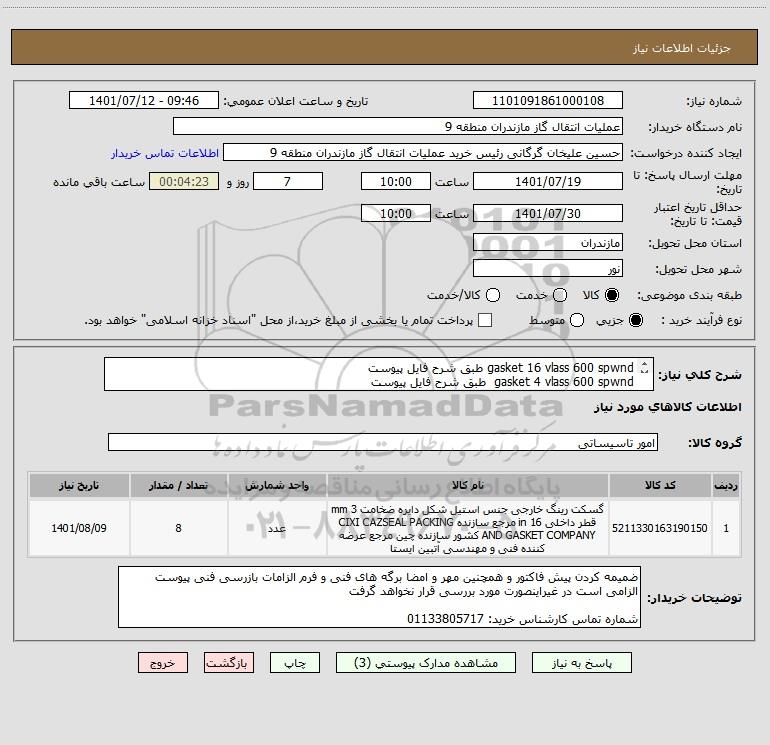This screenshot has height=745, width=770.
Task: Click the gasket ring product name cell
Action: coord(468,528)
